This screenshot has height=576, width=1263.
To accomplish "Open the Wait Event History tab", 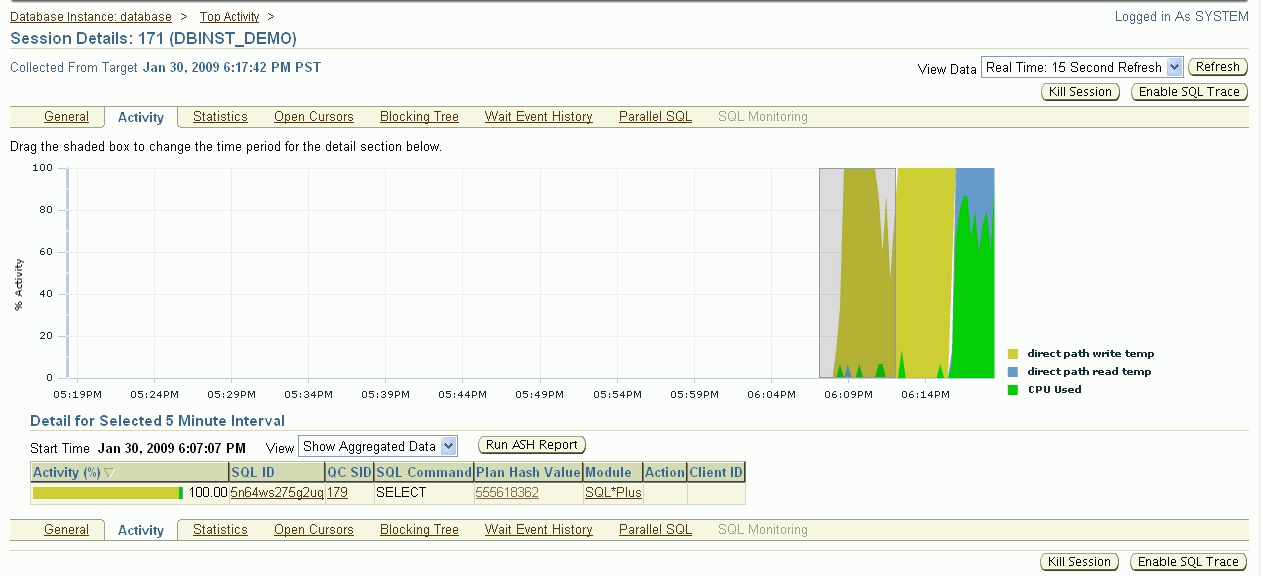I will (538, 117).
